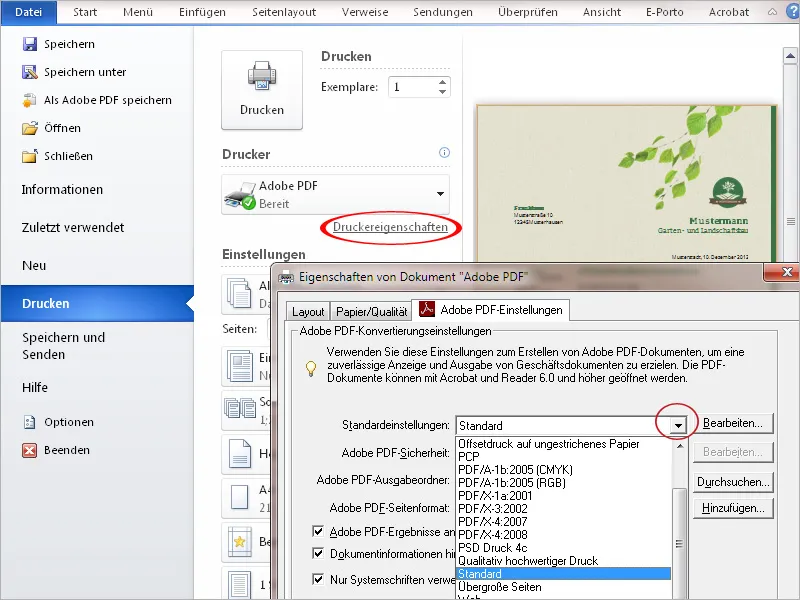800x600 pixels.
Task: Switch to the Seitenlayout ribbon tab
Action: pos(284,12)
